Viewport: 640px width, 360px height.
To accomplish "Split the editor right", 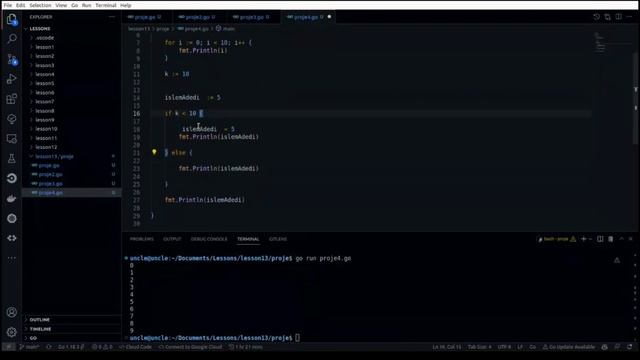I will click(619, 17).
